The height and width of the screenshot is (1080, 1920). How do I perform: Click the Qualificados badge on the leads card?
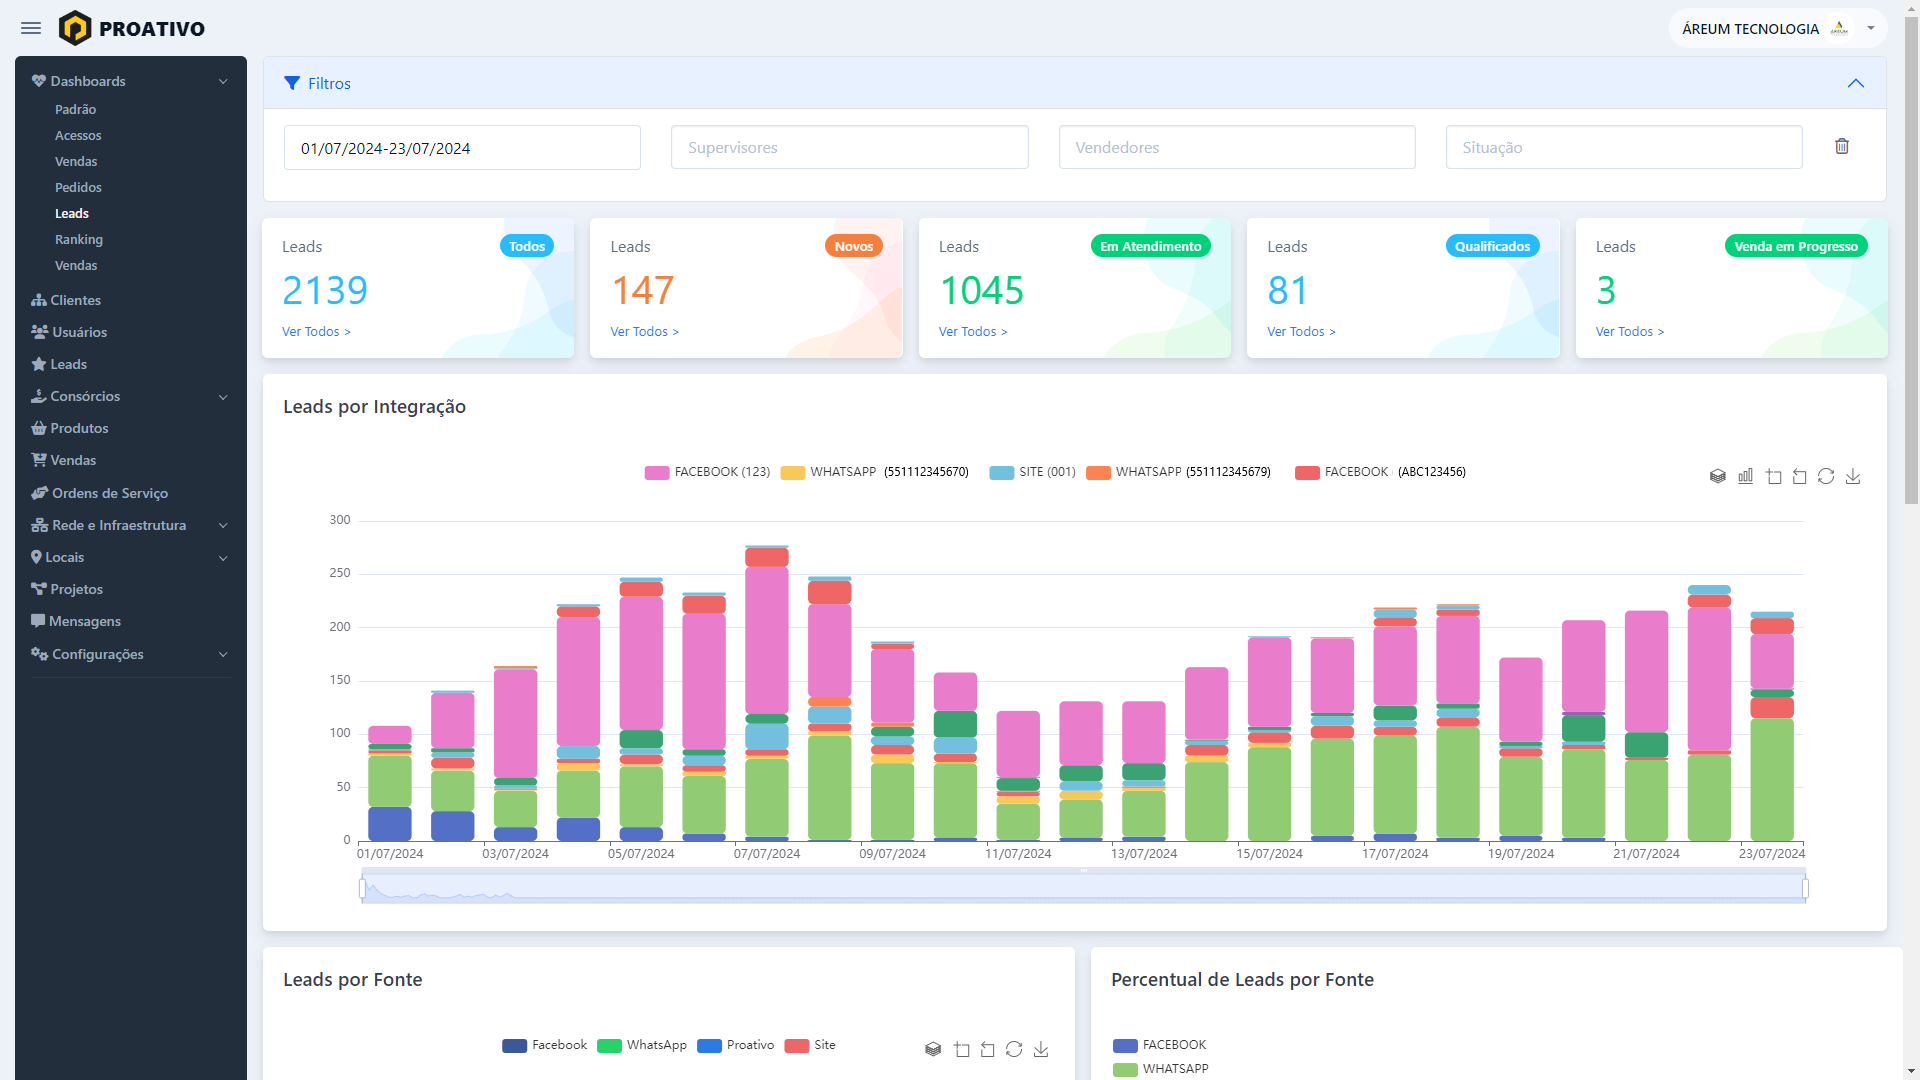pos(1492,246)
